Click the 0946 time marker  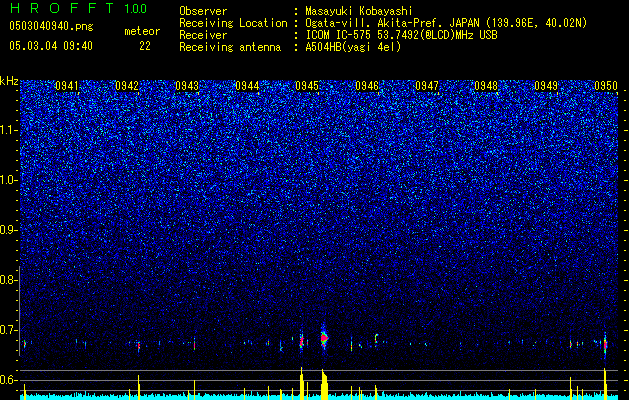click(367, 86)
